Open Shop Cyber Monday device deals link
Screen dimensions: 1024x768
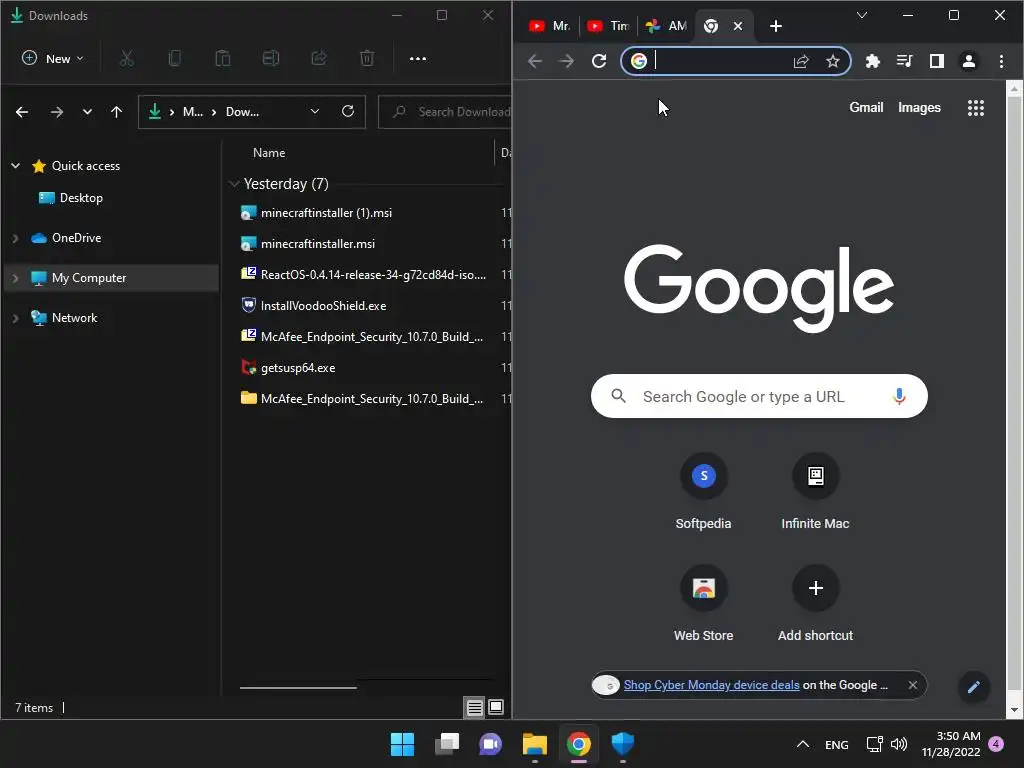pyautogui.click(x=711, y=685)
